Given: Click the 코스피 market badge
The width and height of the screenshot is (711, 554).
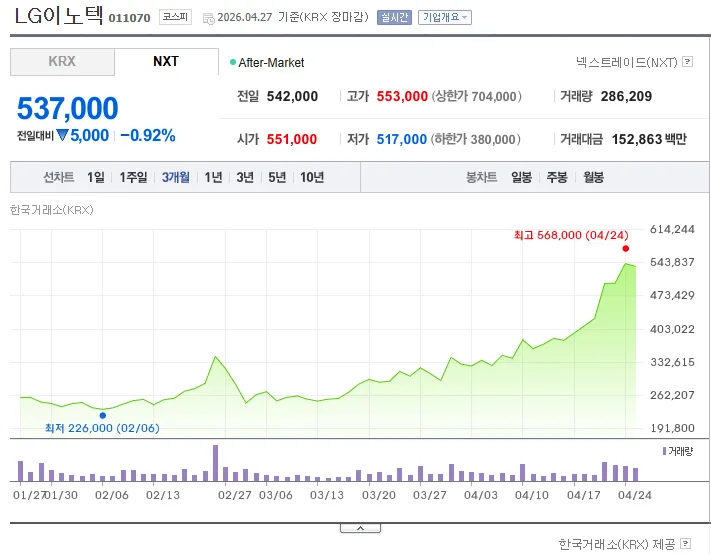Looking at the screenshot, I should point(175,17).
